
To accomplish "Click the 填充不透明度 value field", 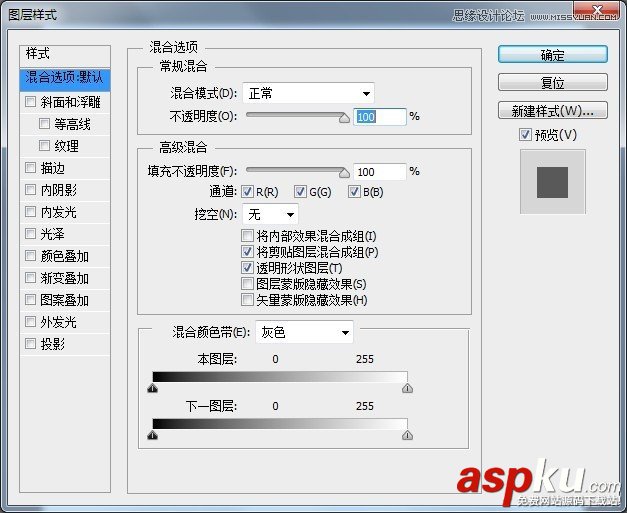I will pos(380,172).
